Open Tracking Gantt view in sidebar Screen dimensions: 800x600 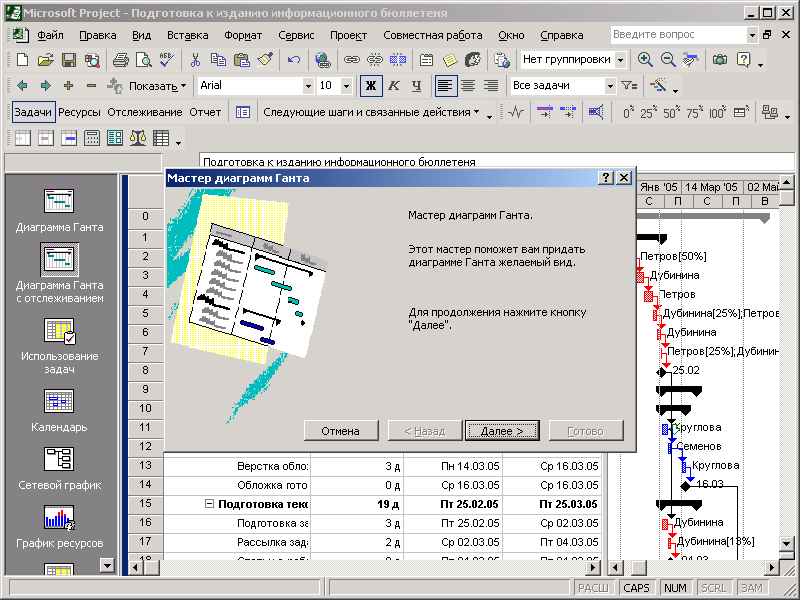(x=59, y=273)
